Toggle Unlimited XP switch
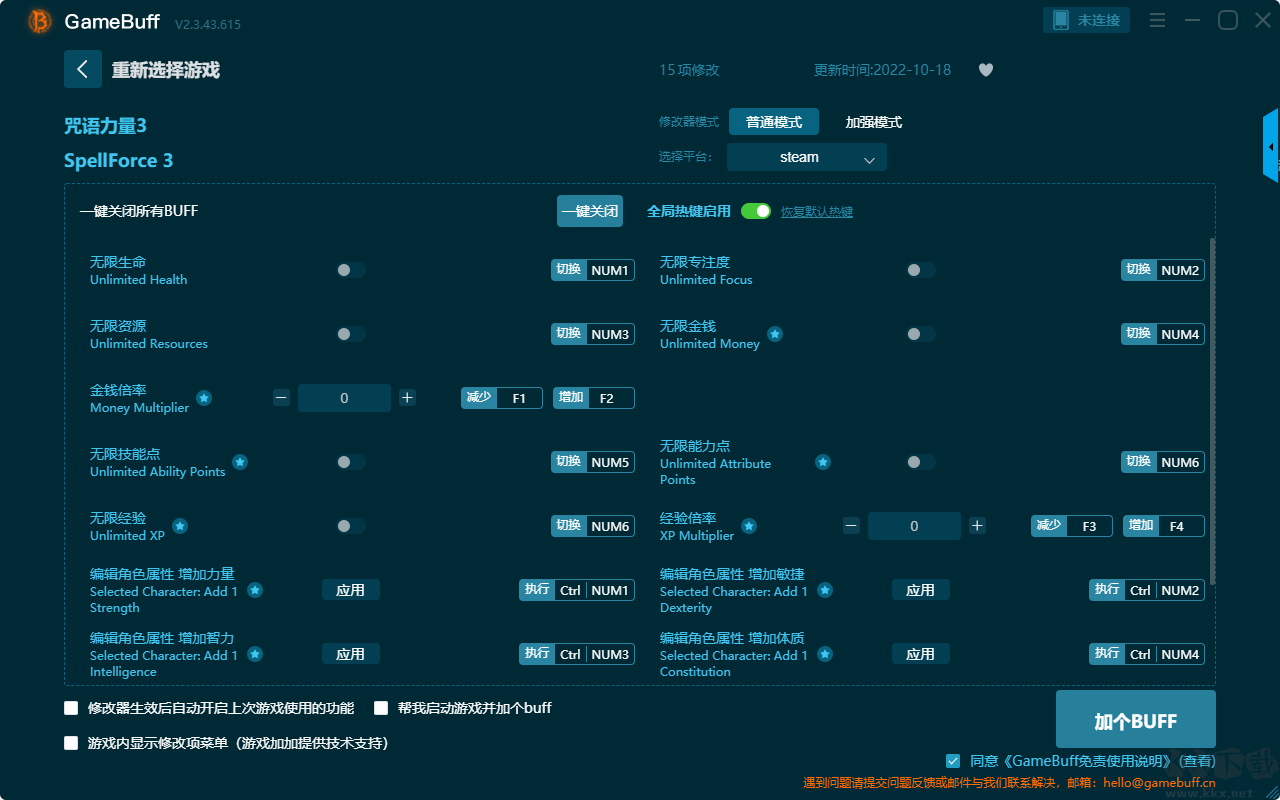This screenshot has width=1280, height=800. 351,526
